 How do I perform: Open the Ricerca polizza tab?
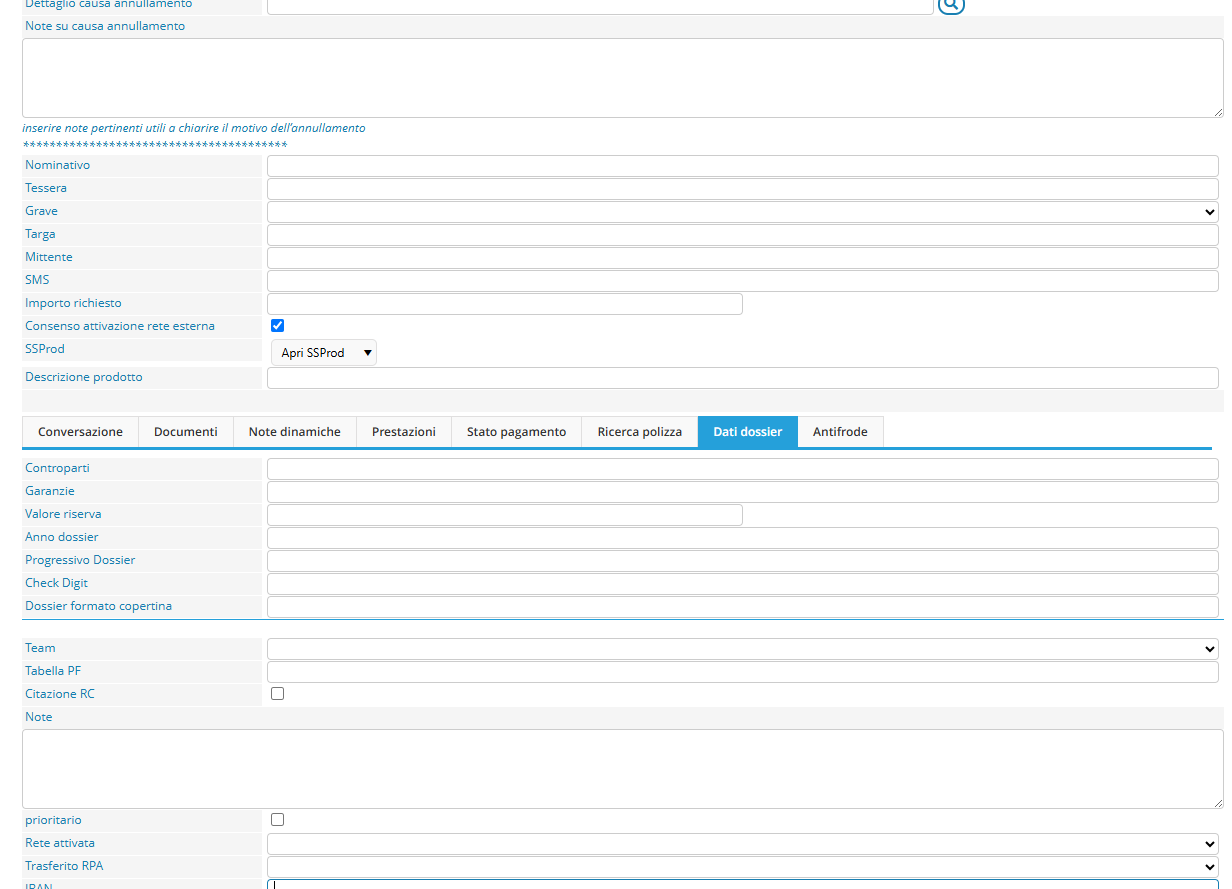pos(639,432)
